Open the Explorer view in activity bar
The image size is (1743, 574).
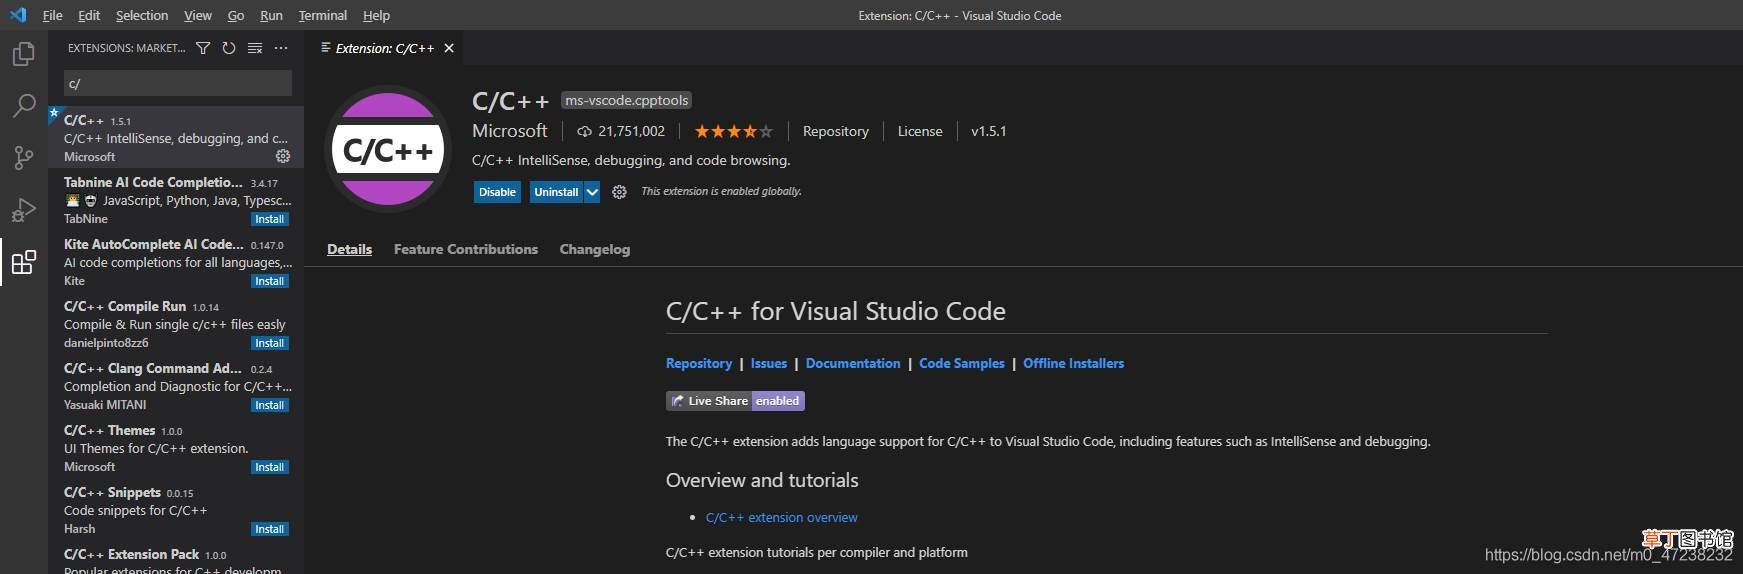(x=24, y=53)
